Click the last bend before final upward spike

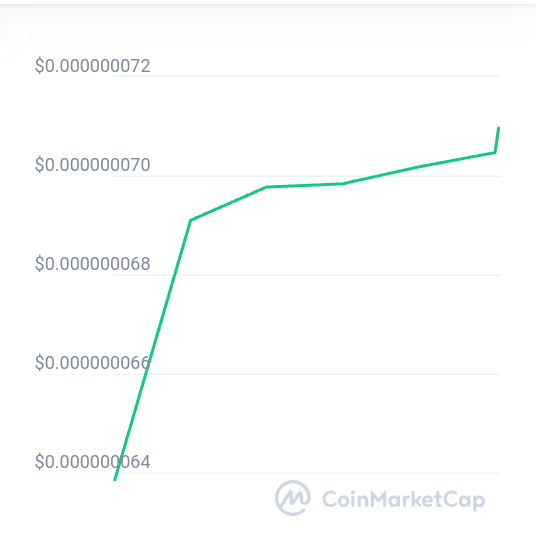(495, 152)
